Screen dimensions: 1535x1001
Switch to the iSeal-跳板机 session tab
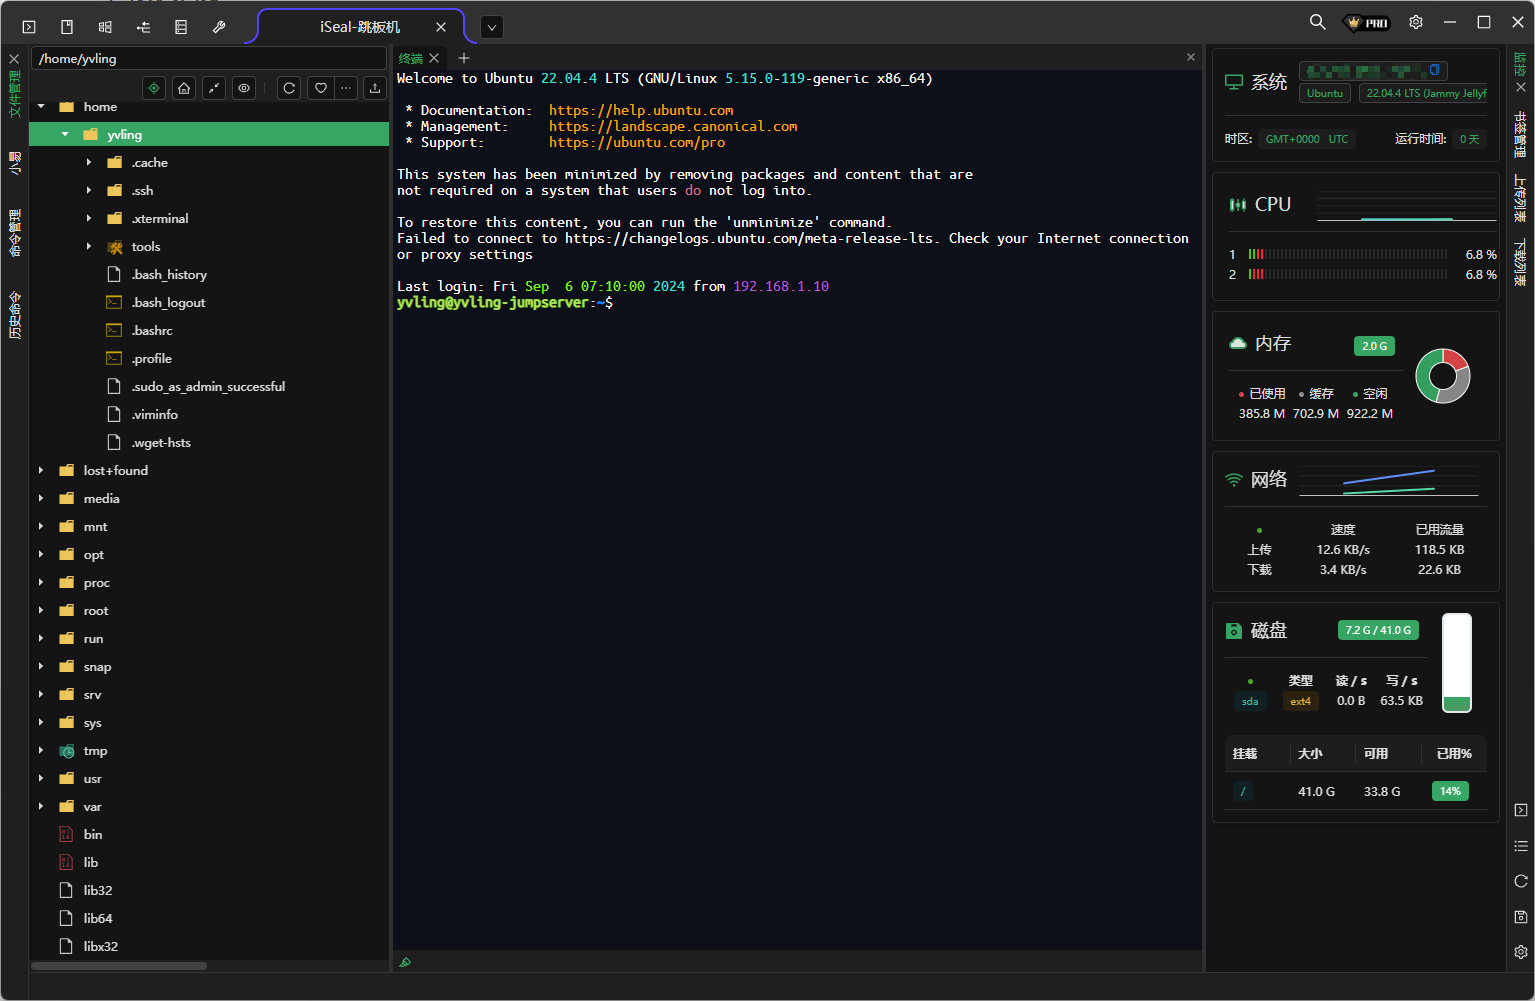point(360,27)
